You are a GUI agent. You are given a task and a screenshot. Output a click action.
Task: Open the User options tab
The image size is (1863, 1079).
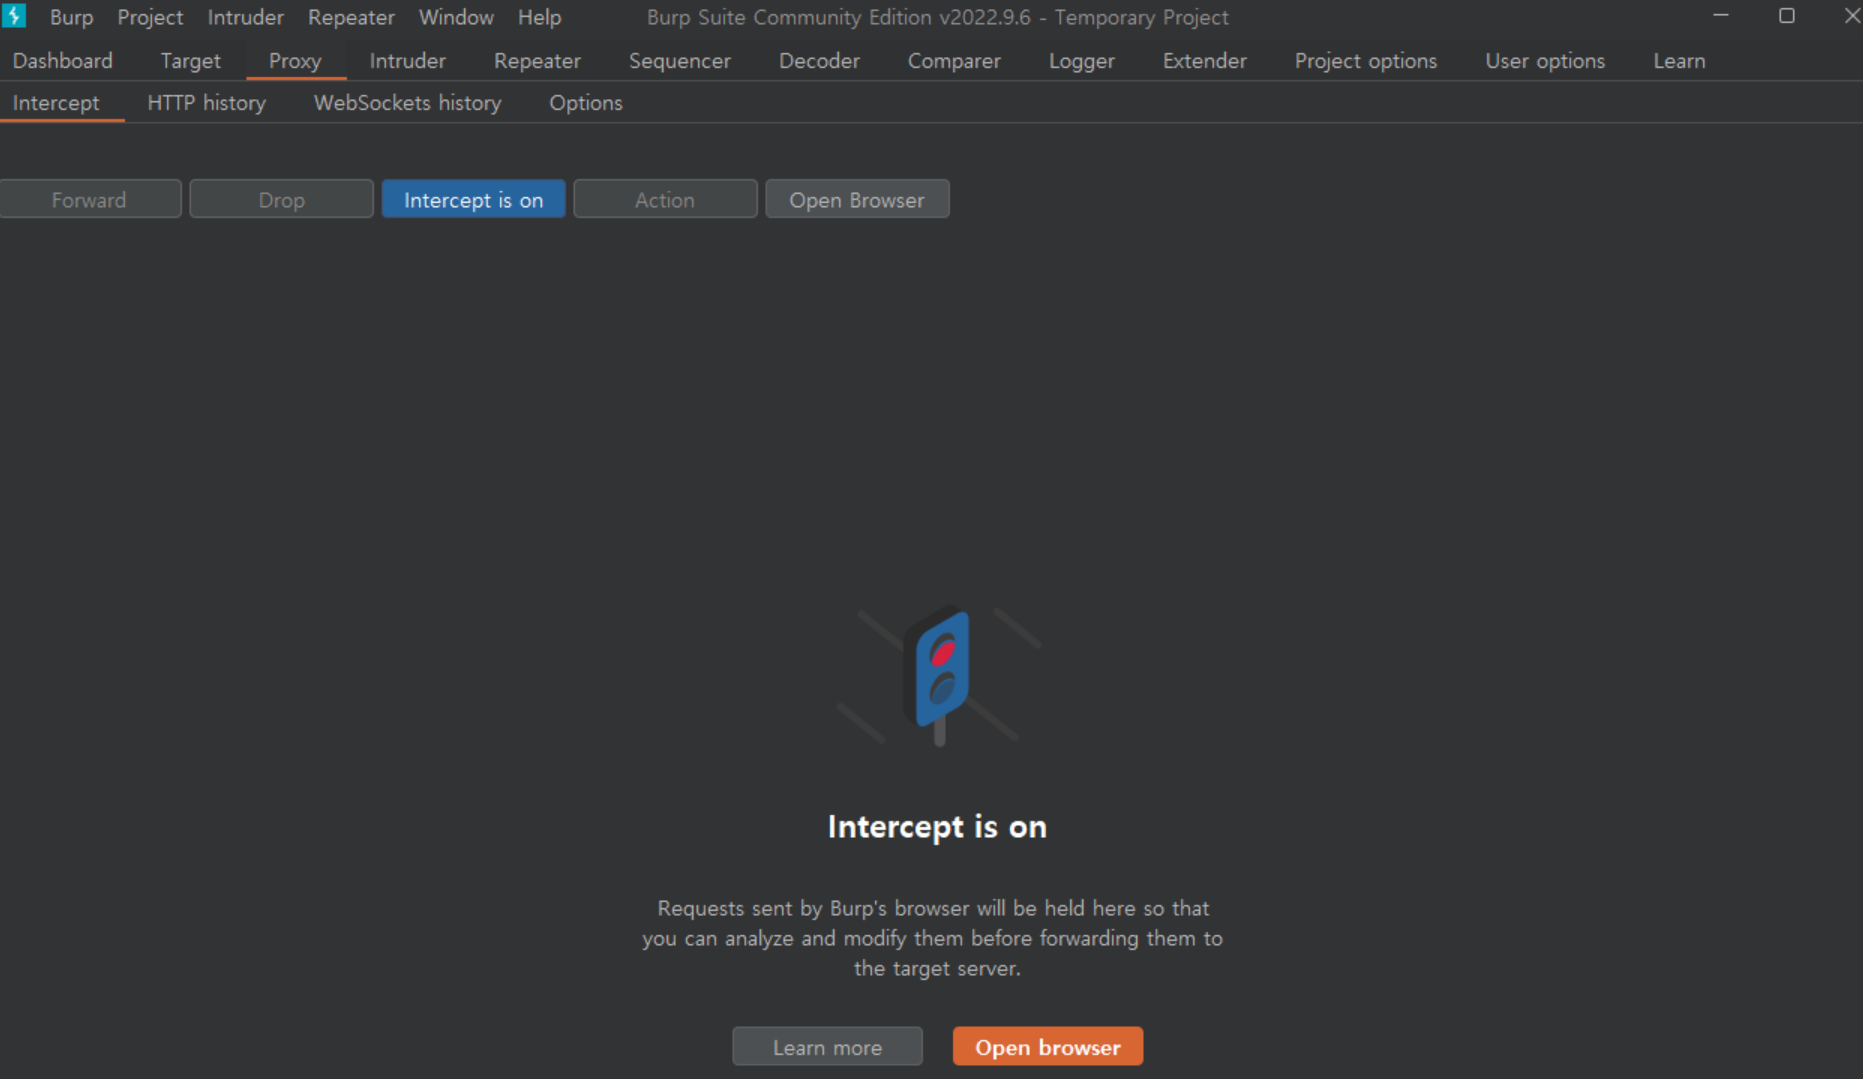tap(1544, 61)
